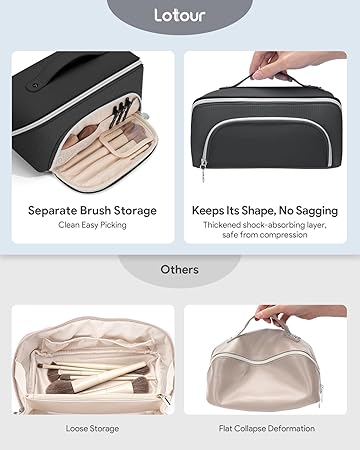The height and width of the screenshot is (450, 360).
Task: Click the hand lifting the beige bag
Action: [x=297, y=314]
